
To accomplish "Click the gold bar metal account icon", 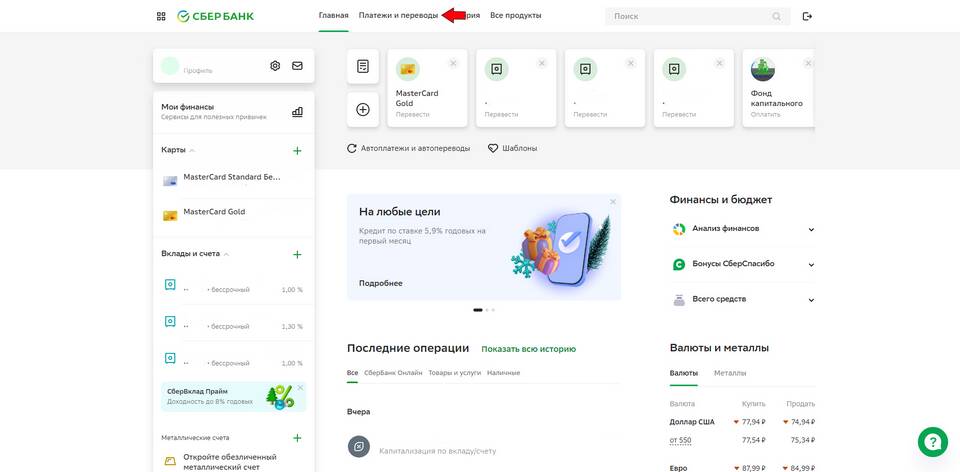I will tap(170, 461).
